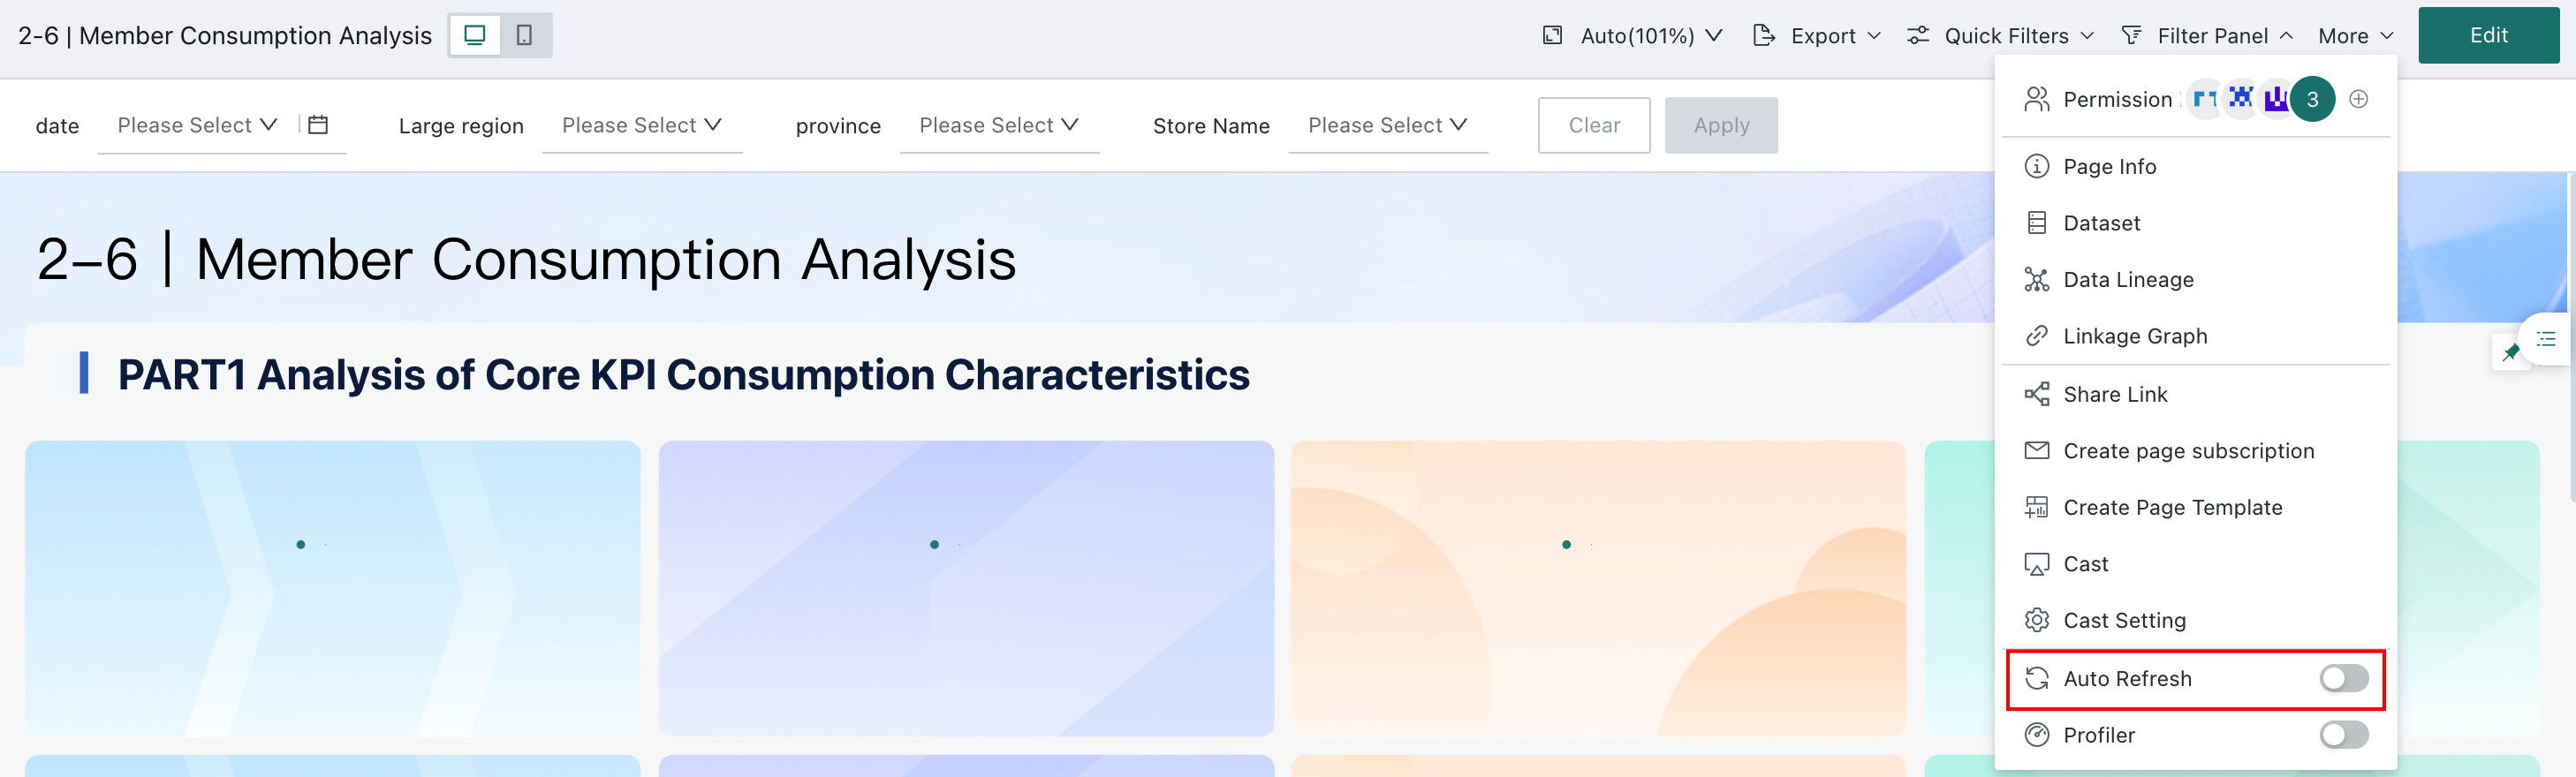Click the pin icon at right edge
The height and width of the screenshot is (777, 2576).
tap(2510, 352)
